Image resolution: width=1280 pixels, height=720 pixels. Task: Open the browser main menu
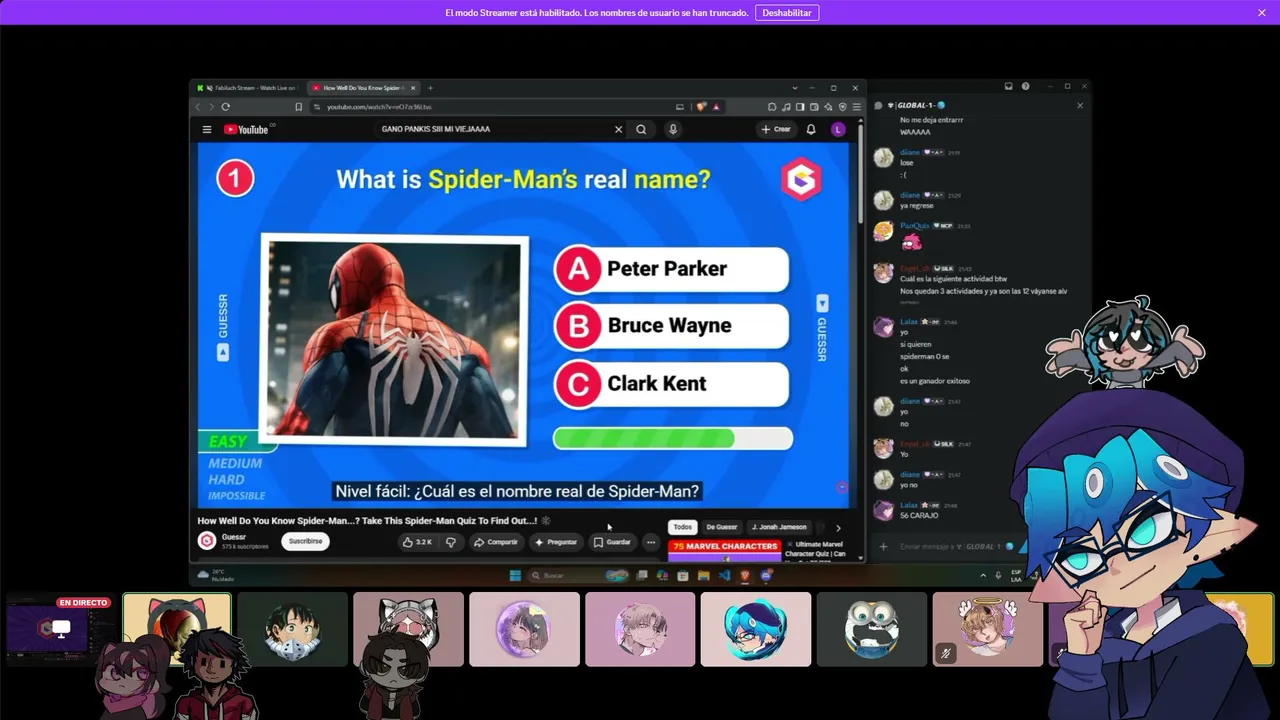[x=856, y=107]
